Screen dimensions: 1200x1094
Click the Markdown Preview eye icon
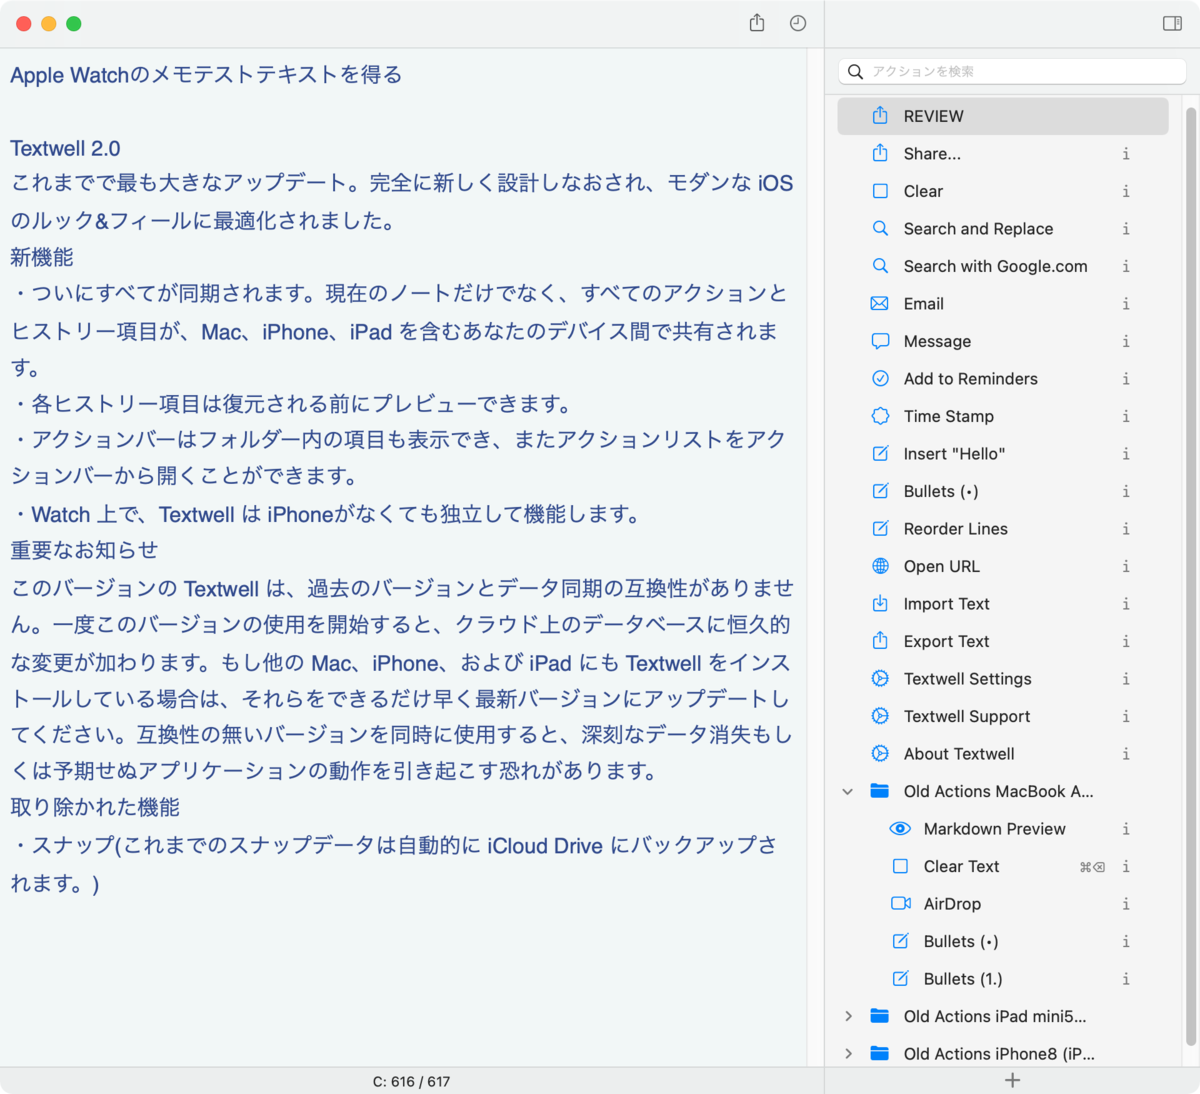pos(900,828)
